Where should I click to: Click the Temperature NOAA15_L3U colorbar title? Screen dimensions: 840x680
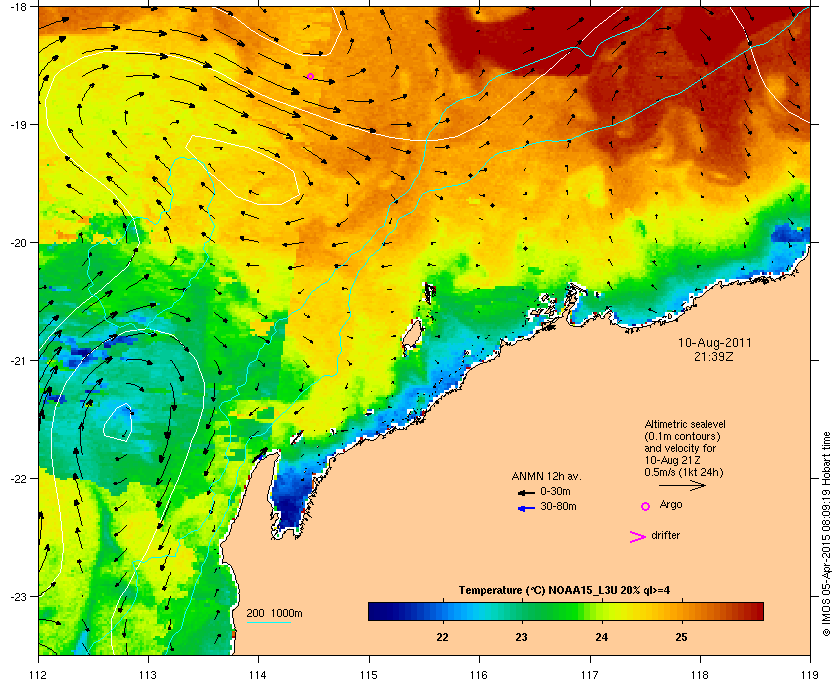564,590
